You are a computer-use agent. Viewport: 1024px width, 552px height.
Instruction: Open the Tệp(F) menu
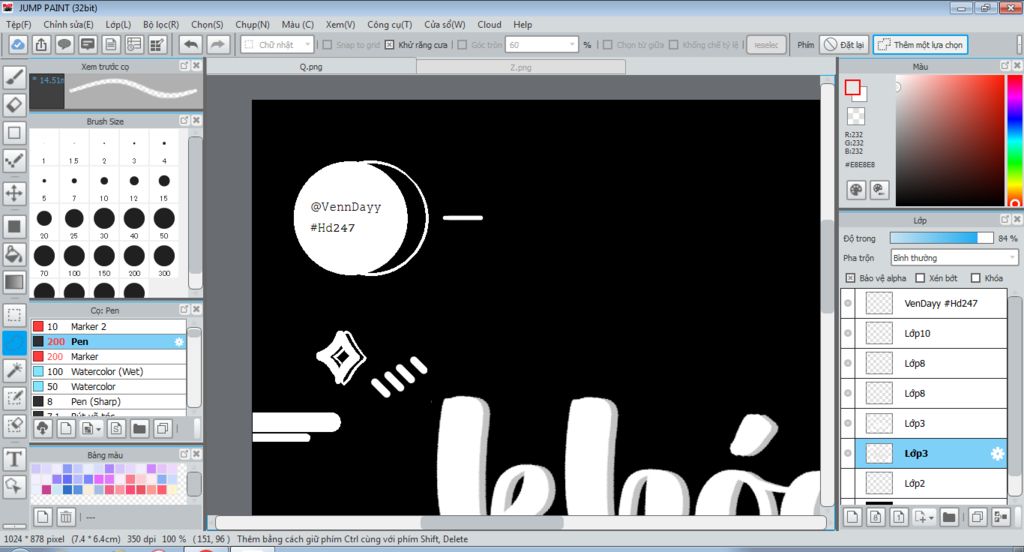[19, 24]
